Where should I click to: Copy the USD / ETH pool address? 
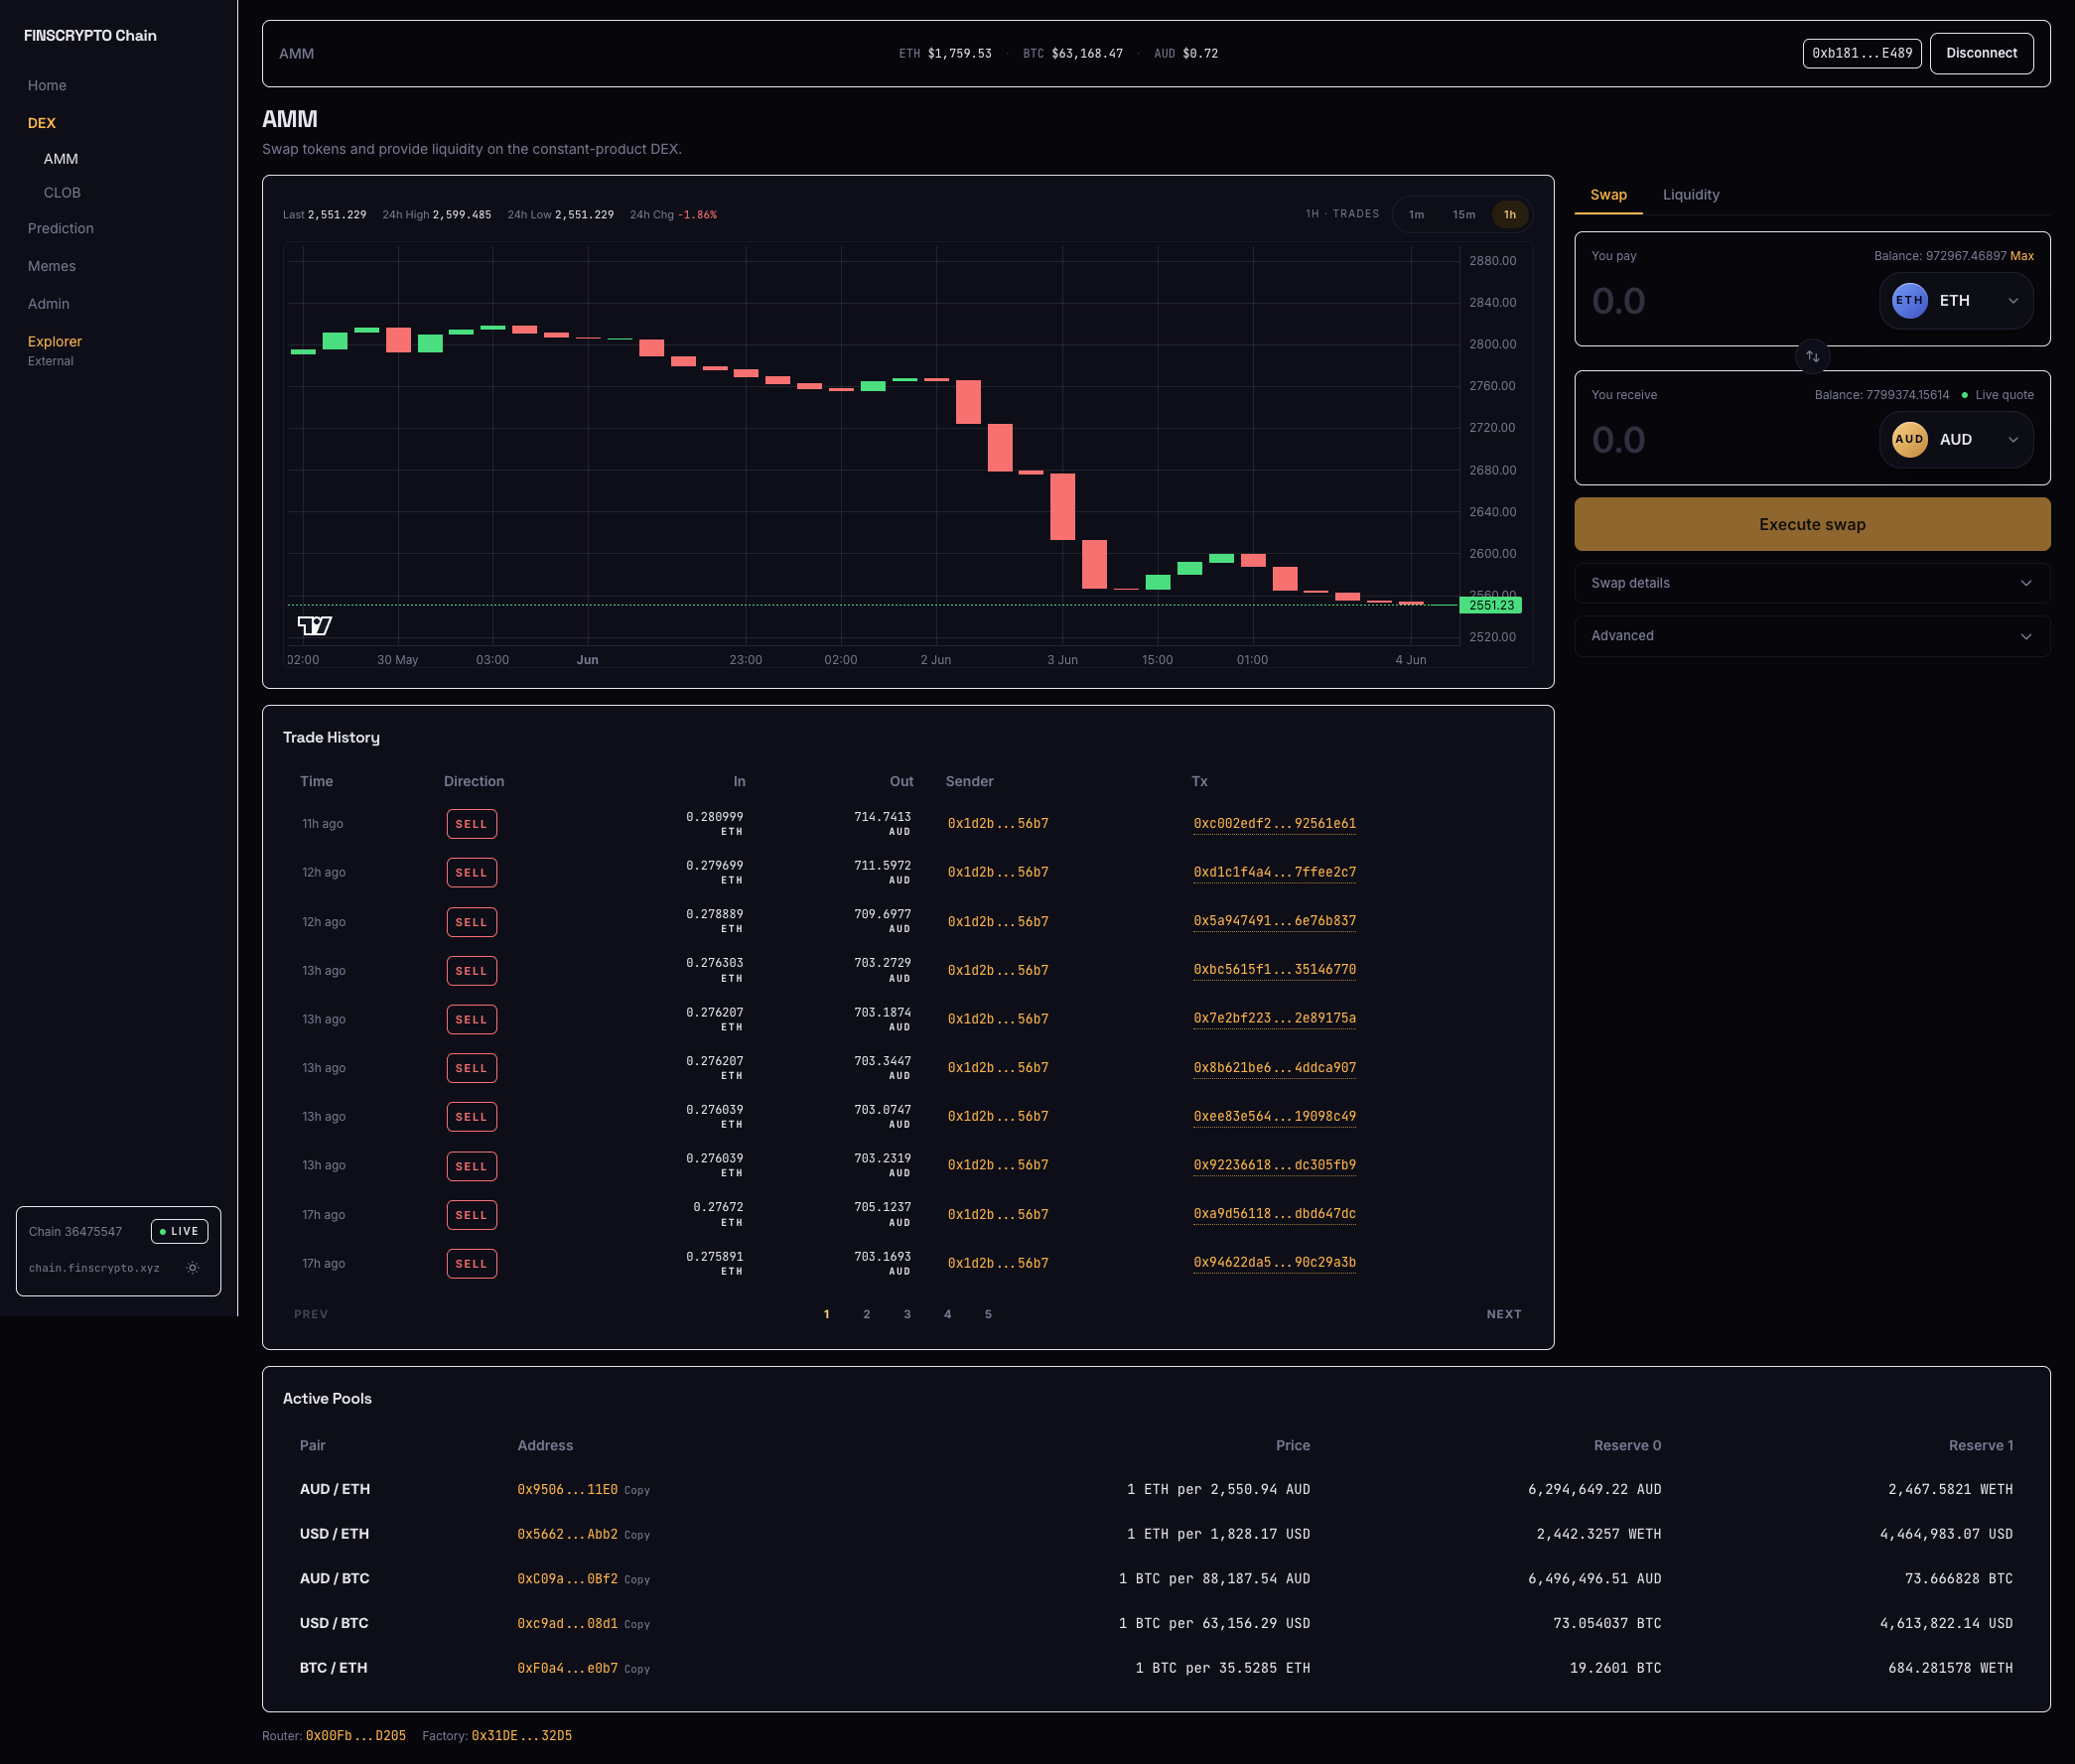637,1536
